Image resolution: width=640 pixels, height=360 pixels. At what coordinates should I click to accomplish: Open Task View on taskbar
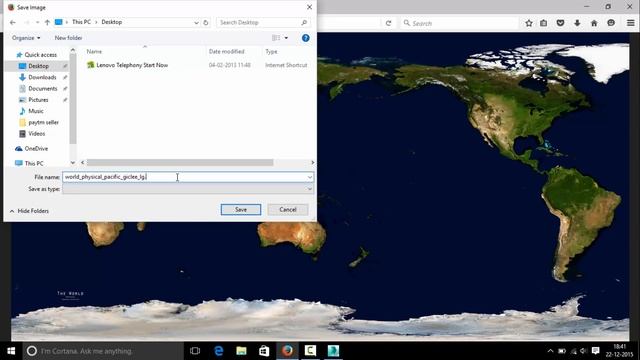coord(195,351)
